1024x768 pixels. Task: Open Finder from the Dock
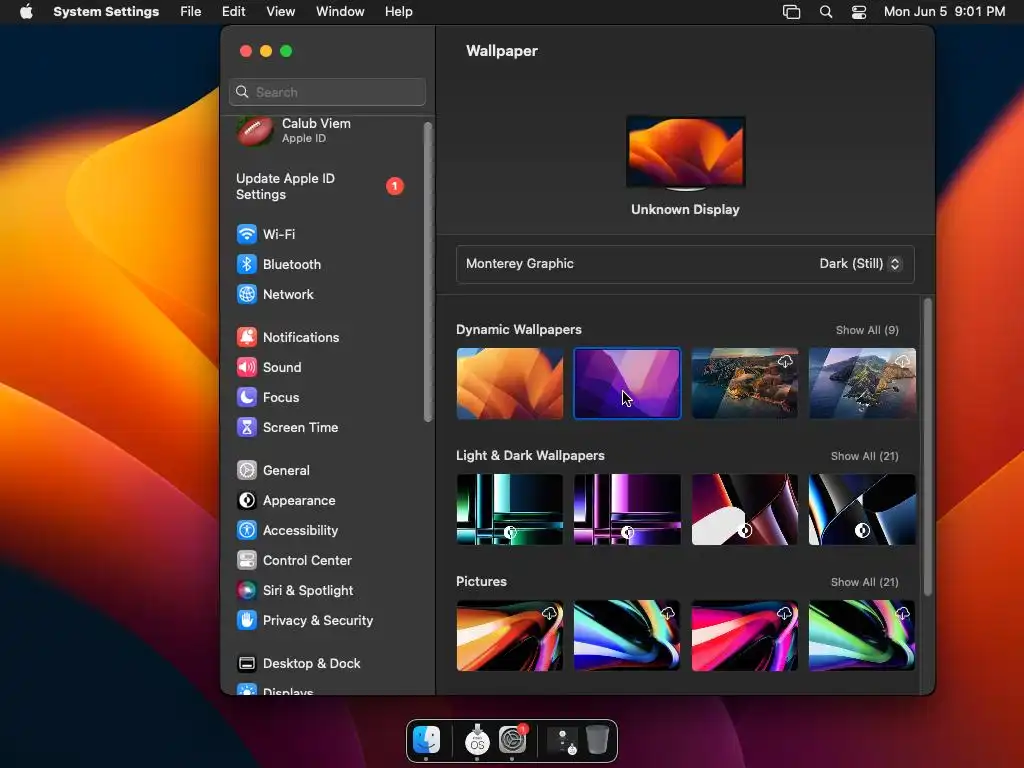[426, 740]
